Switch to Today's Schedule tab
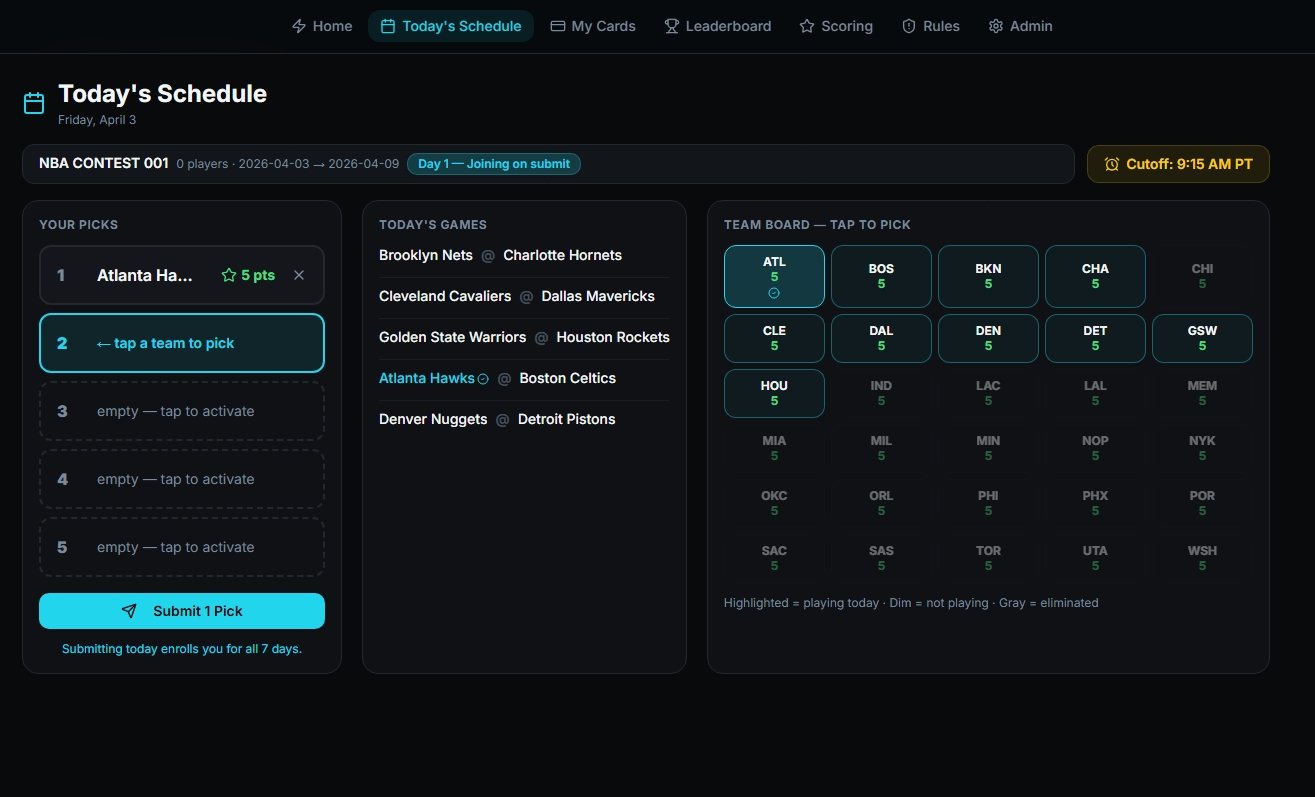This screenshot has width=1315, height=797. coord(451,26)
